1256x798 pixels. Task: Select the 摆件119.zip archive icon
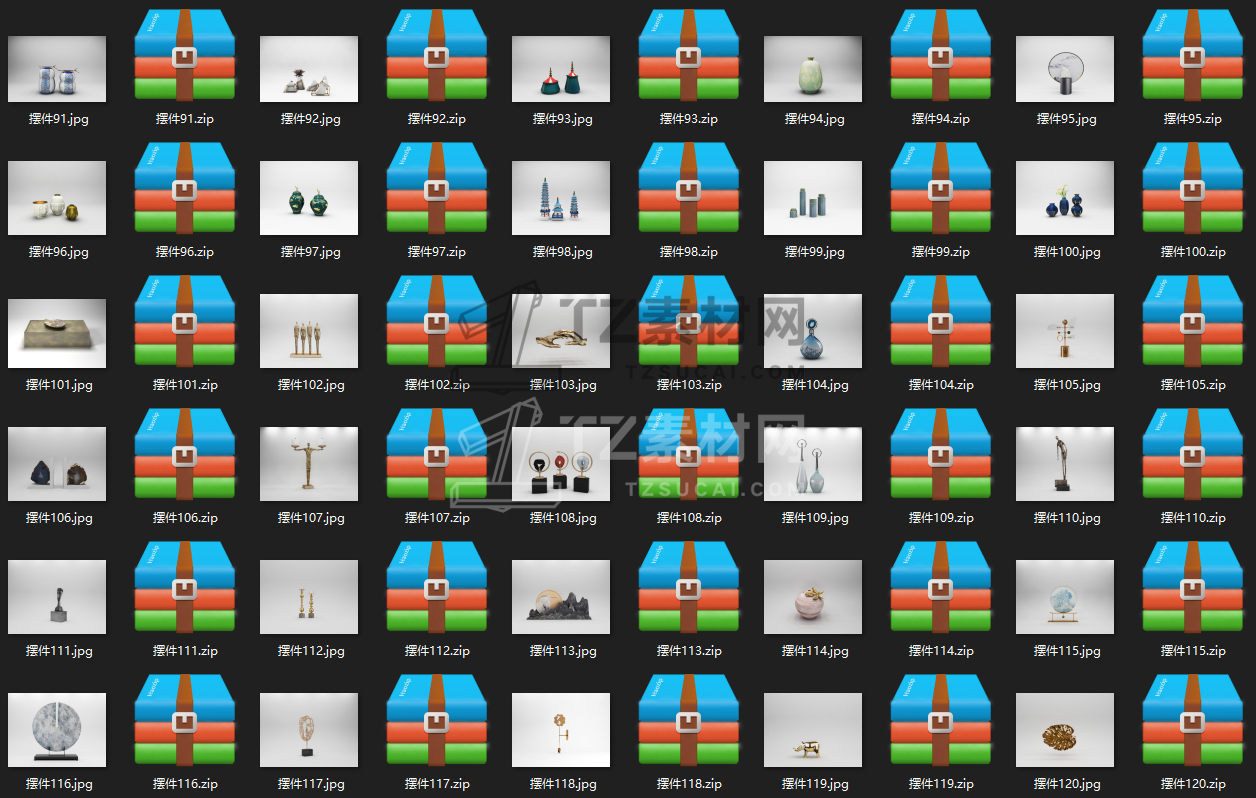click(941, 720)
